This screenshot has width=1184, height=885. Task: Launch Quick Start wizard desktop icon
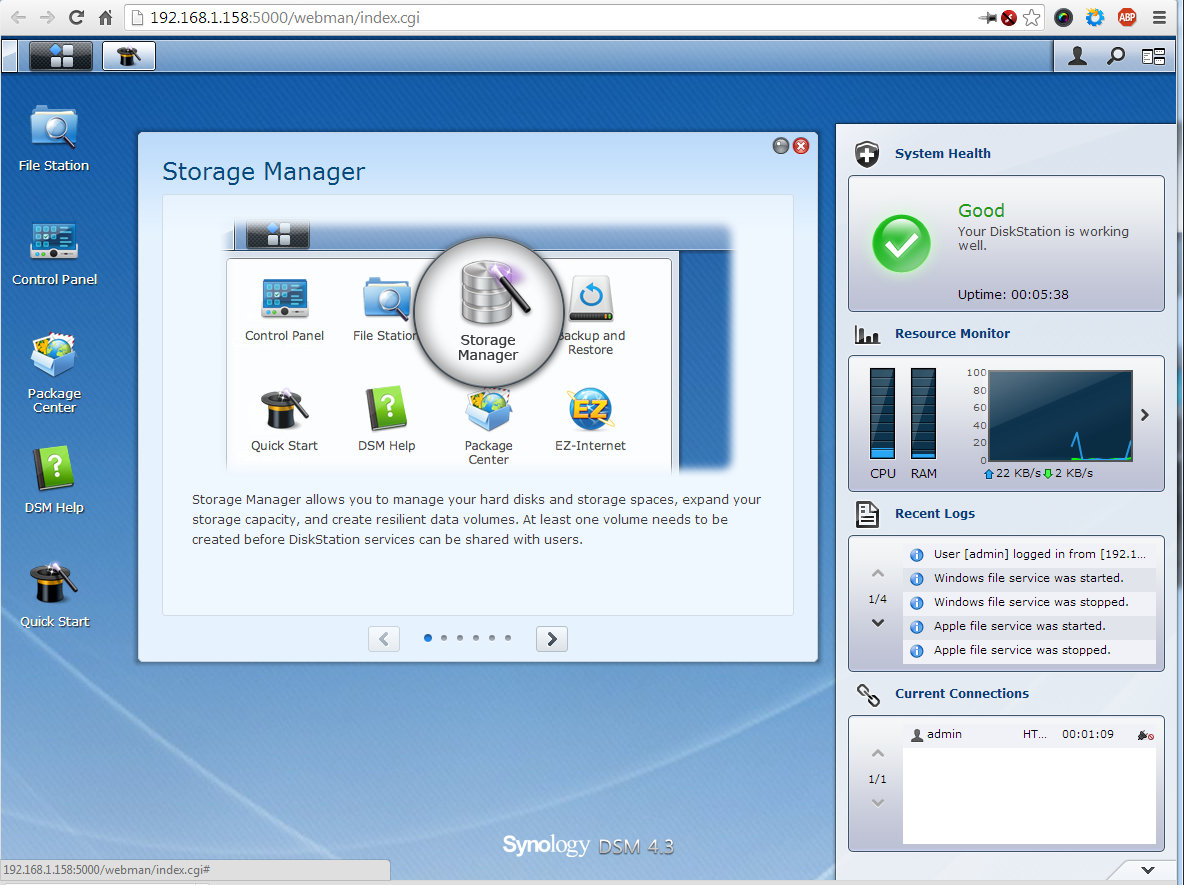point(54,595)
